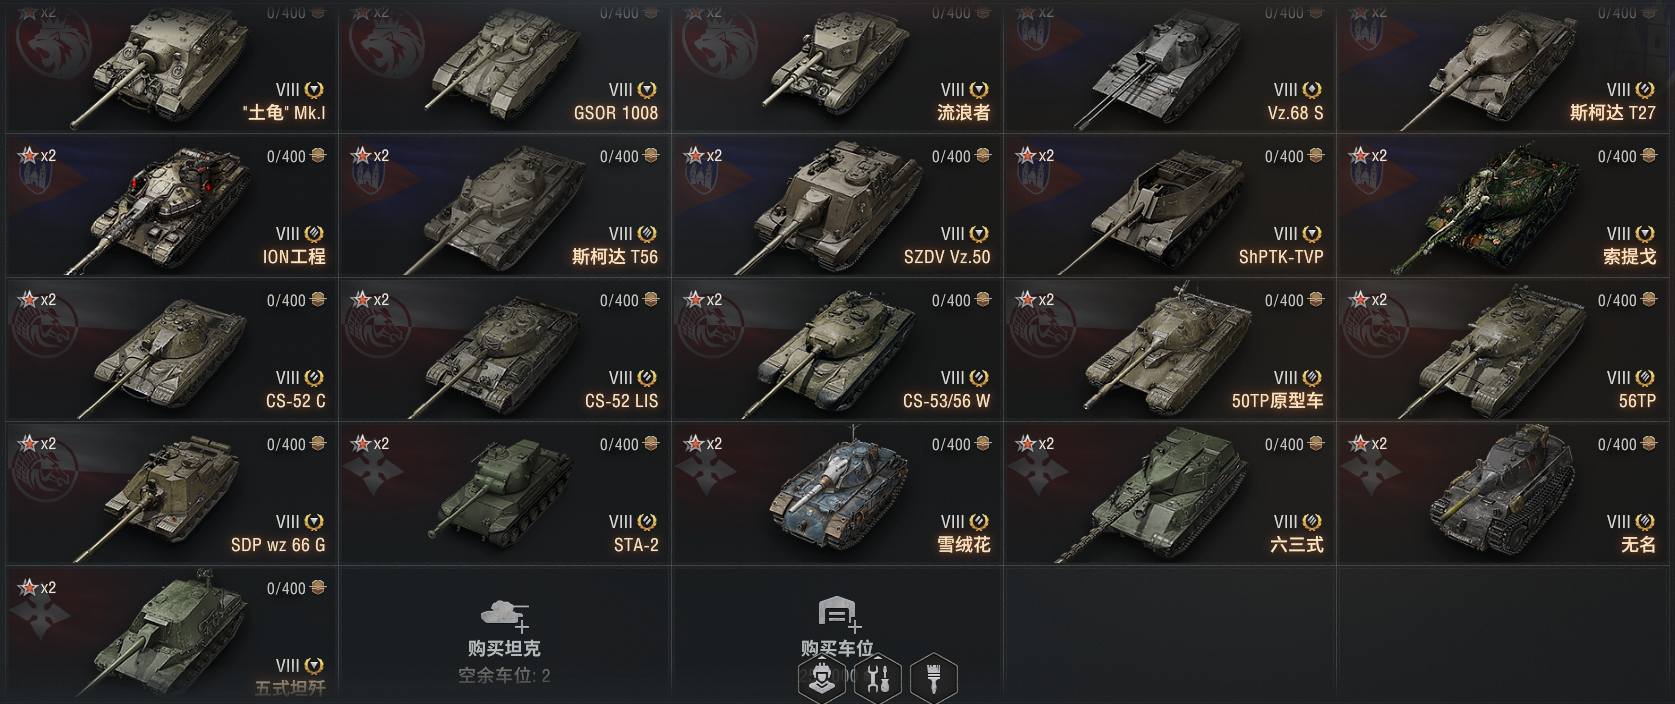1675x704 pixels.
Task: Open the crew hexagon icon
Action: (x=823, y=679)
